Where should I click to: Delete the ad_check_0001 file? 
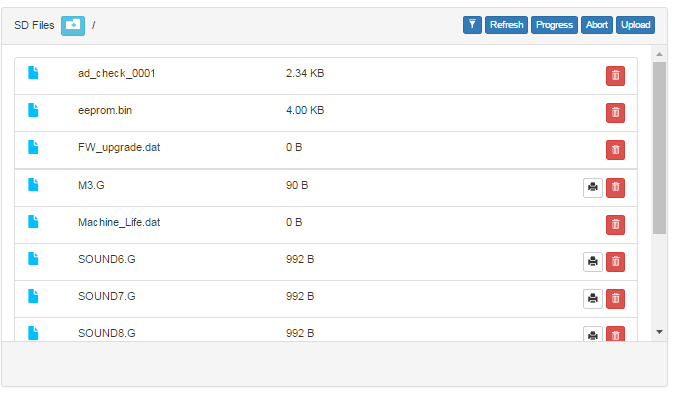point(615,76)
